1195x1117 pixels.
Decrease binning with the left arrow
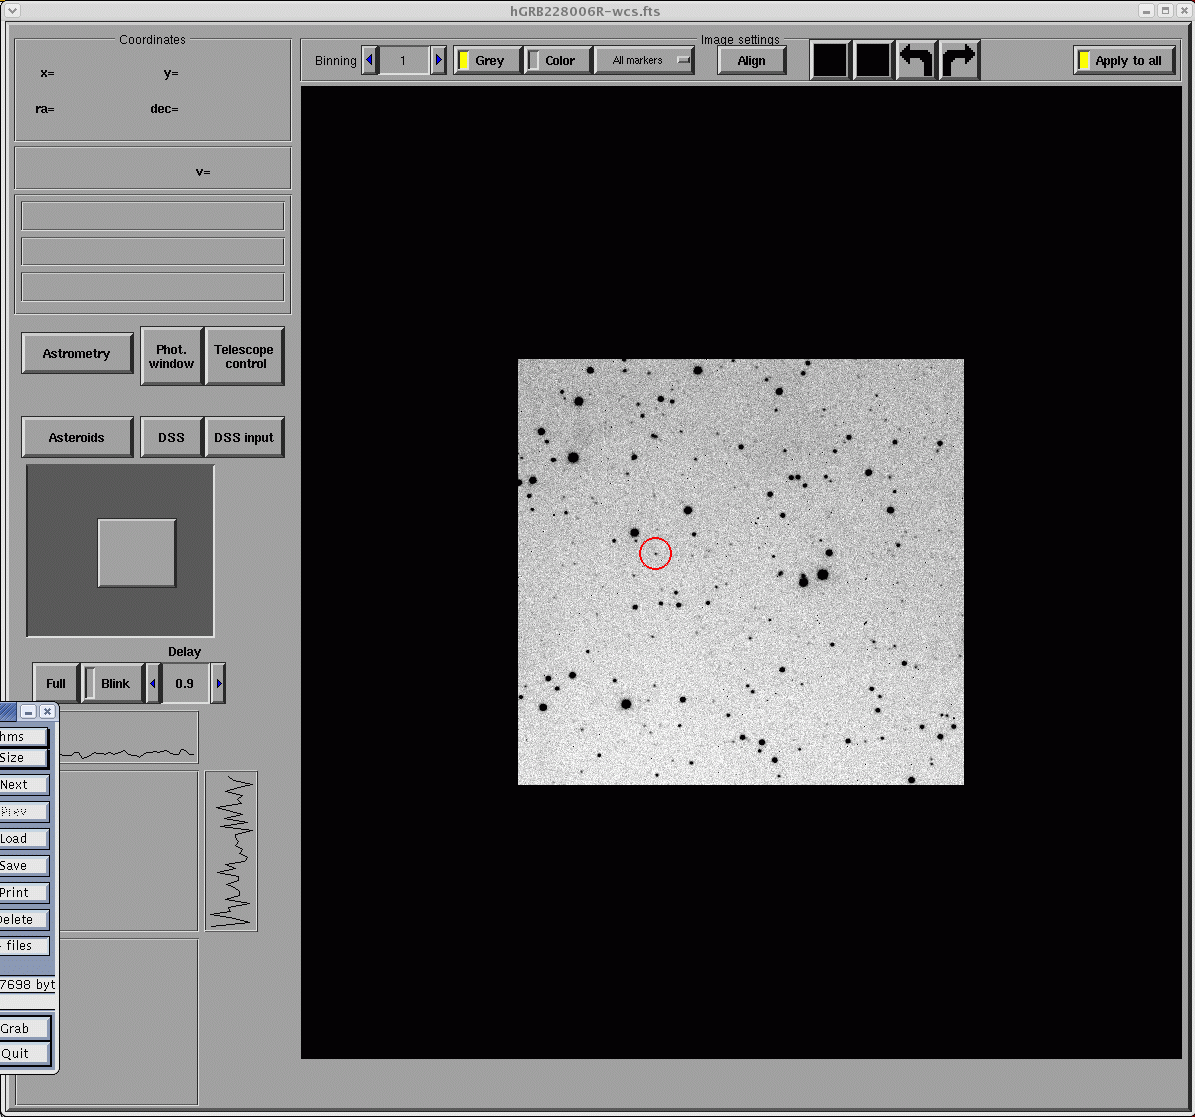pos(370,60)
